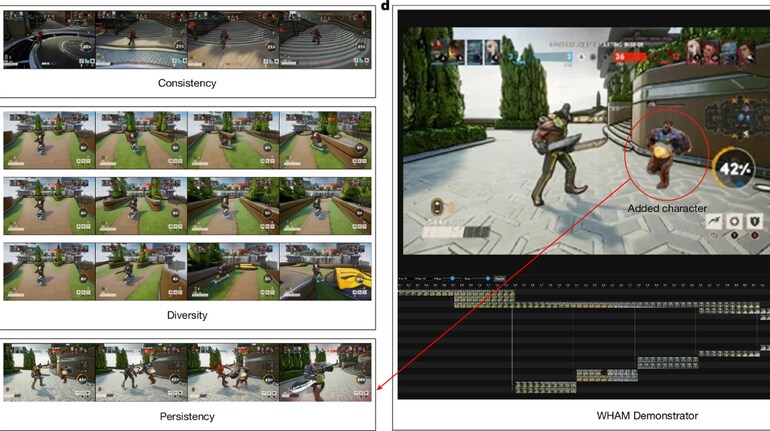
Task: Open yellow car thumbnail in bottom Diversity row
Action: click(325, 272)
